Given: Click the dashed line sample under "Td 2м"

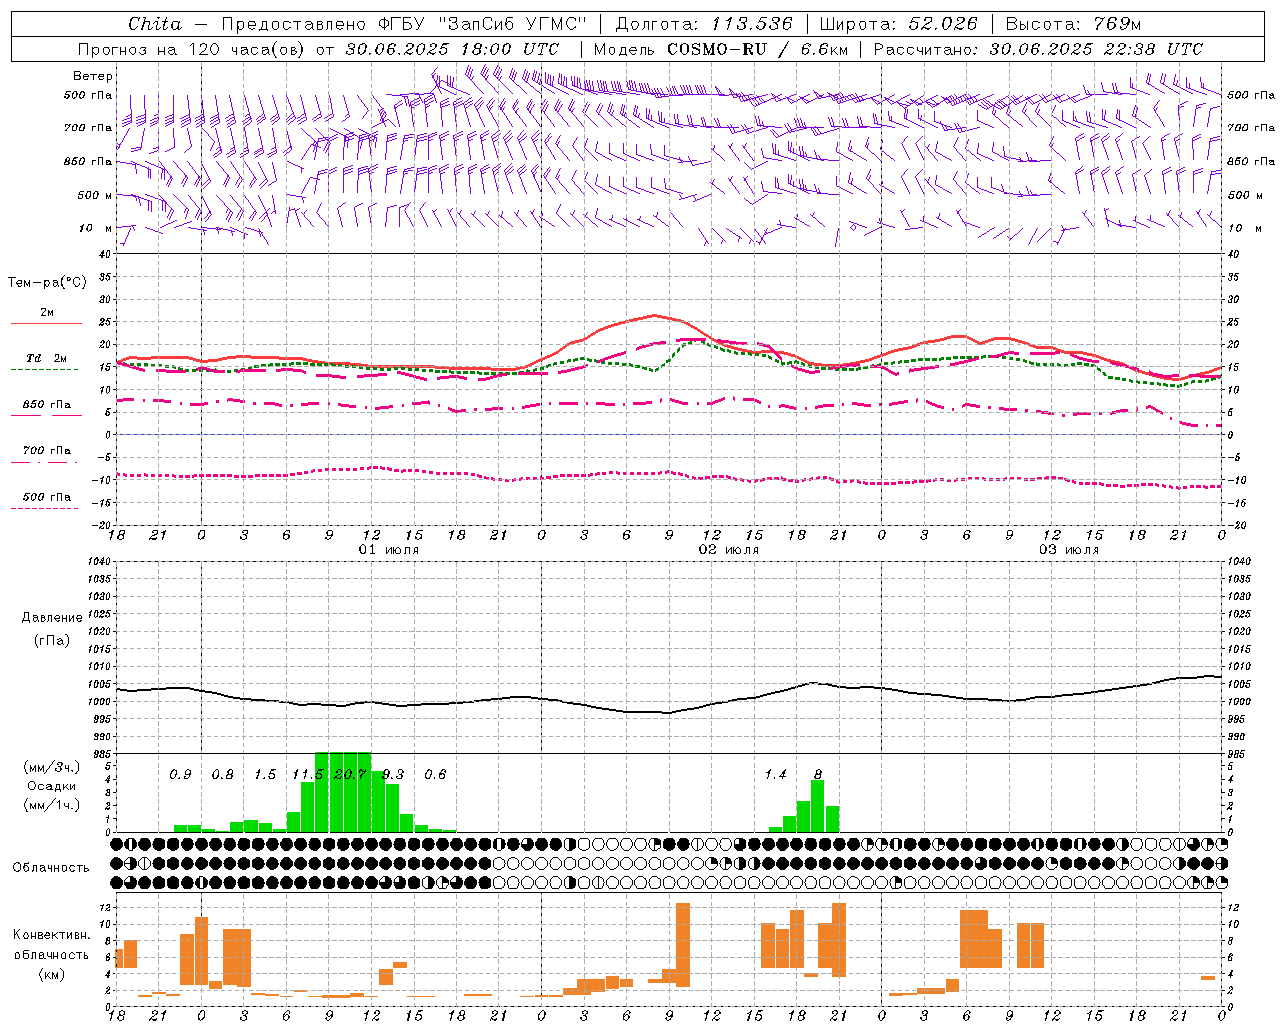Looking at the screenshot, I should tap(44, 370).
